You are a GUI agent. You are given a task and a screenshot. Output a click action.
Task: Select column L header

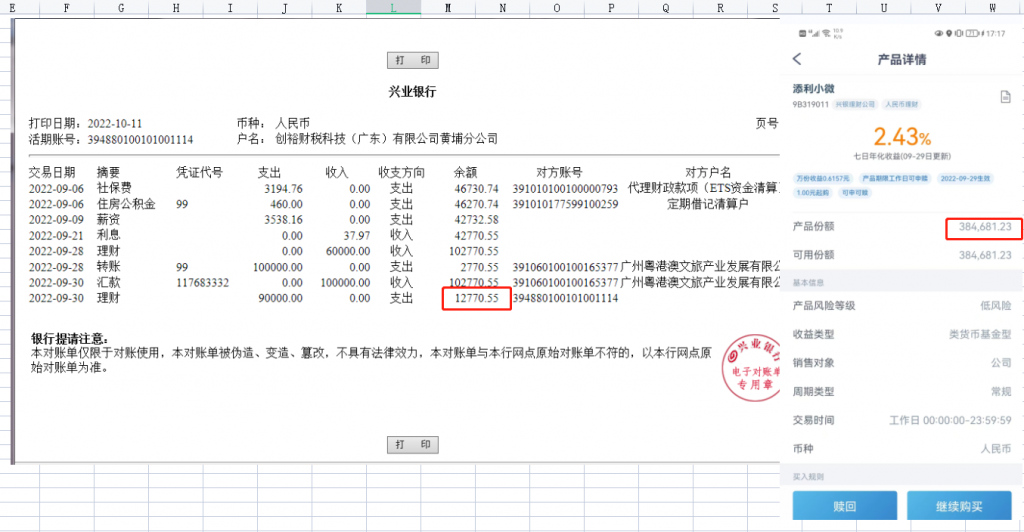(393, 8)
